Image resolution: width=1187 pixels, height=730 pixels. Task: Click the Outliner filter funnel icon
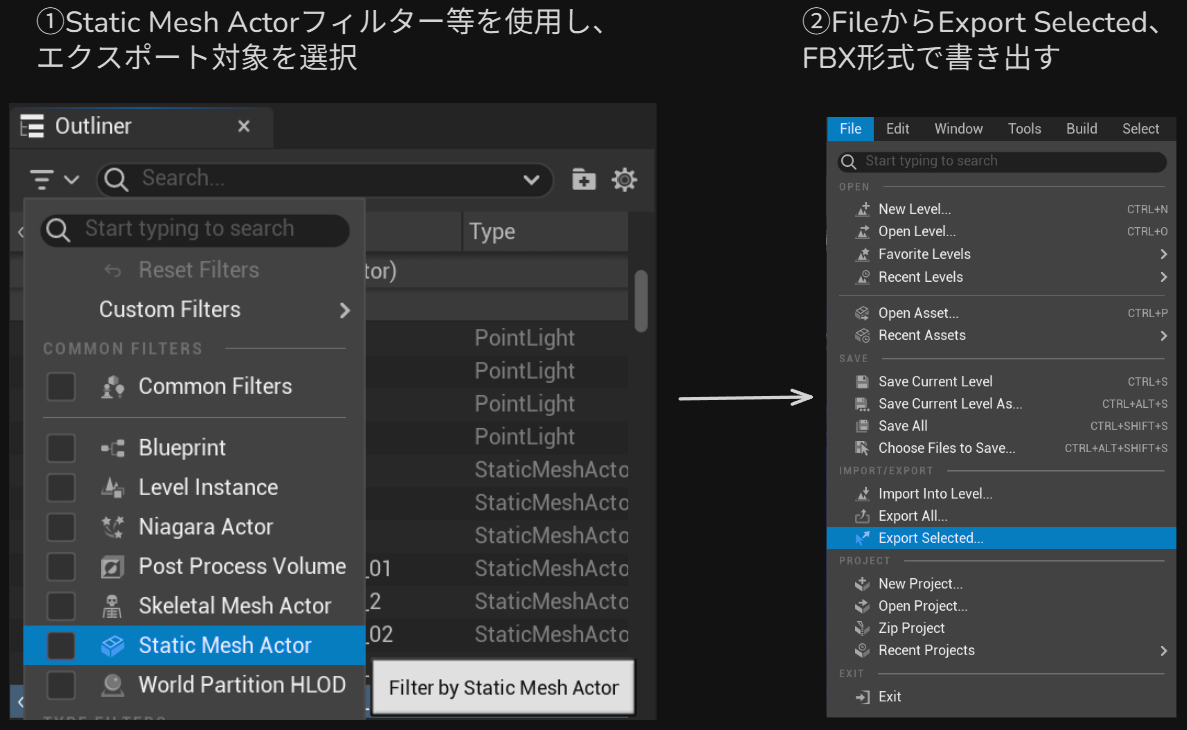(42, 180)
